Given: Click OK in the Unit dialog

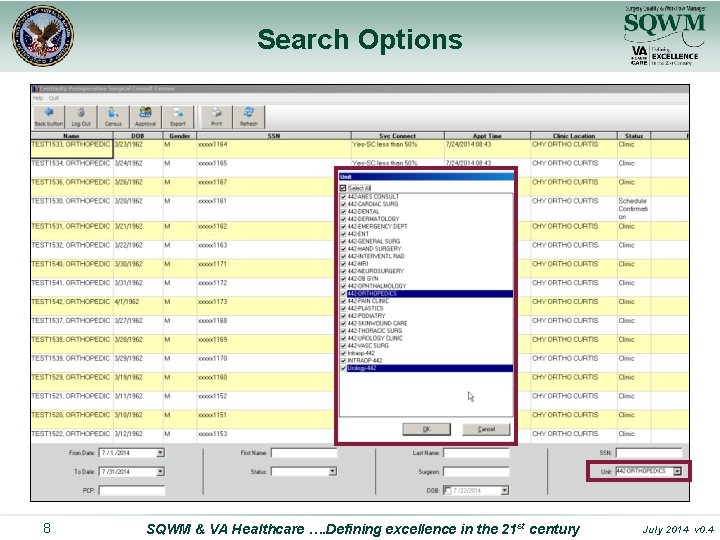Looking at the screenshot, I should point(426,429).
